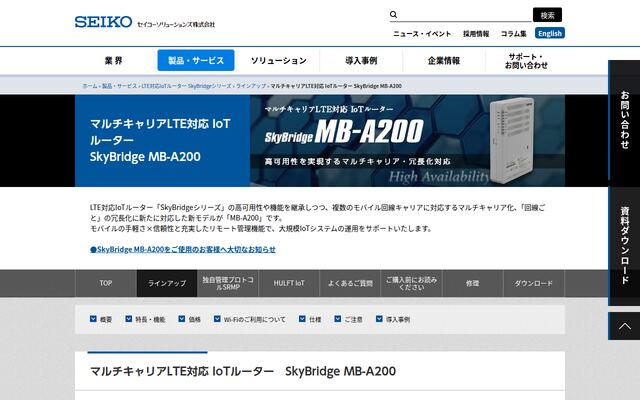Open the サポート・お問い合わせ navigation menu
The width and height of the screenshot is (640, 400).
coord(526,61)
